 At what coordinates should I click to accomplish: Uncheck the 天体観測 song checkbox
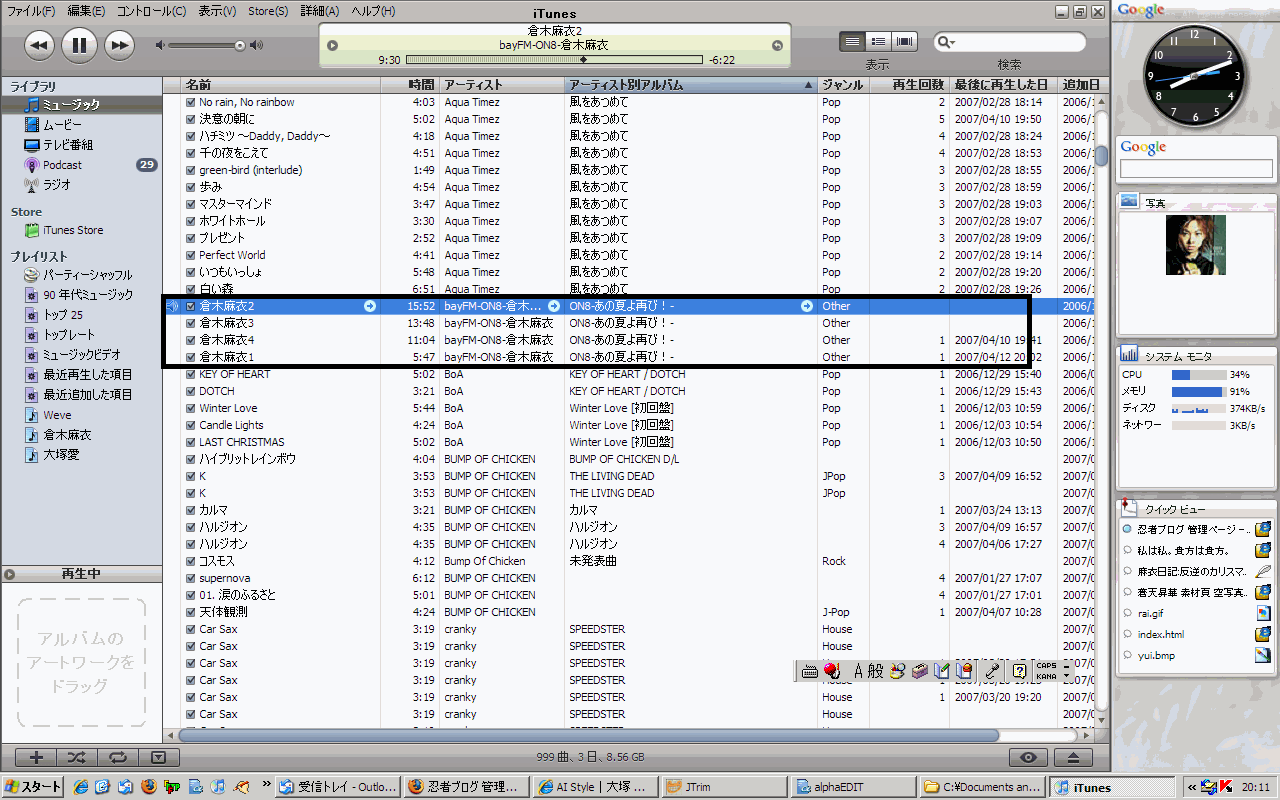[x=191, y=612]
